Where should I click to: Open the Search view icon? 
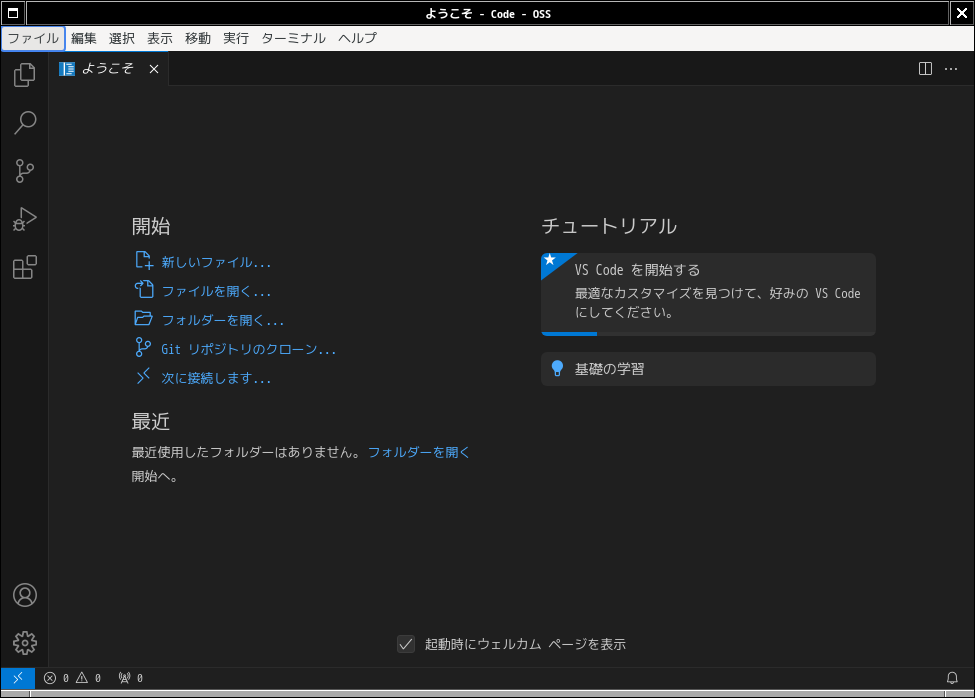[x=24, y=122]
